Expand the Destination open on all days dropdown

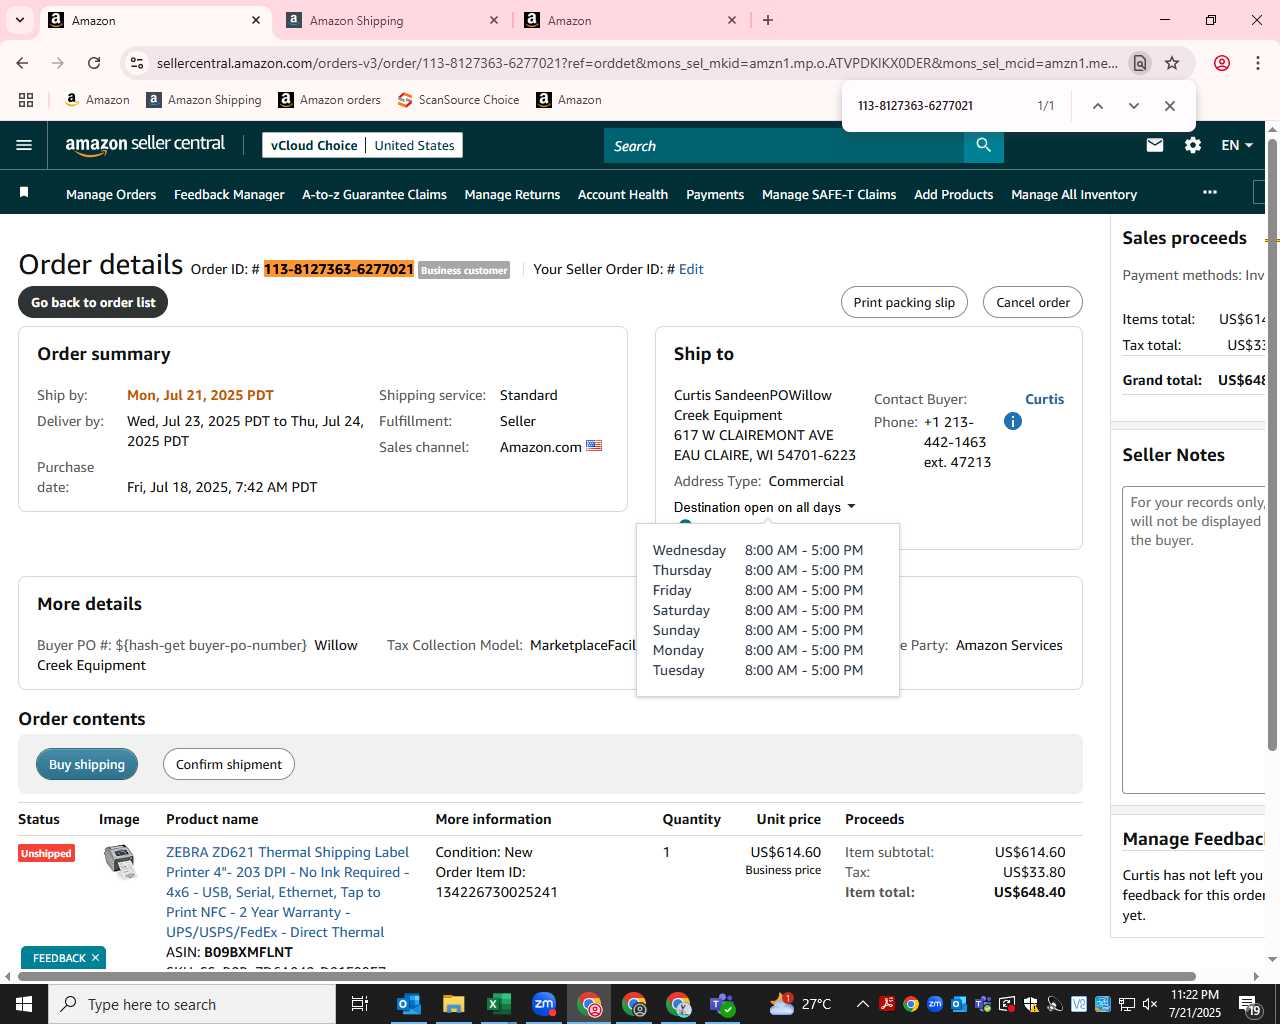[x=765, y=507]
